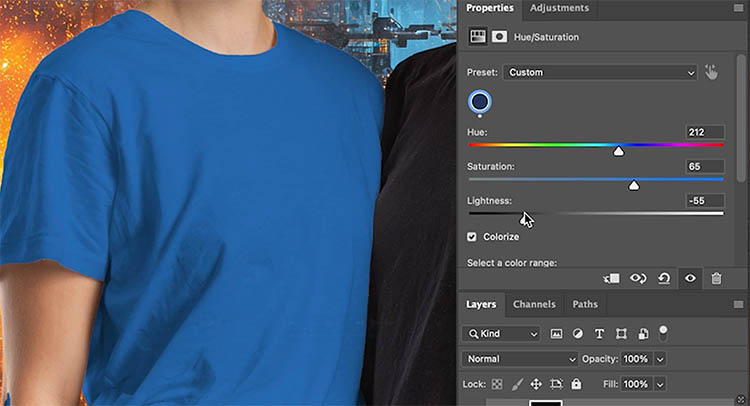Select the layer mask icon in Properties

(499, 37)
